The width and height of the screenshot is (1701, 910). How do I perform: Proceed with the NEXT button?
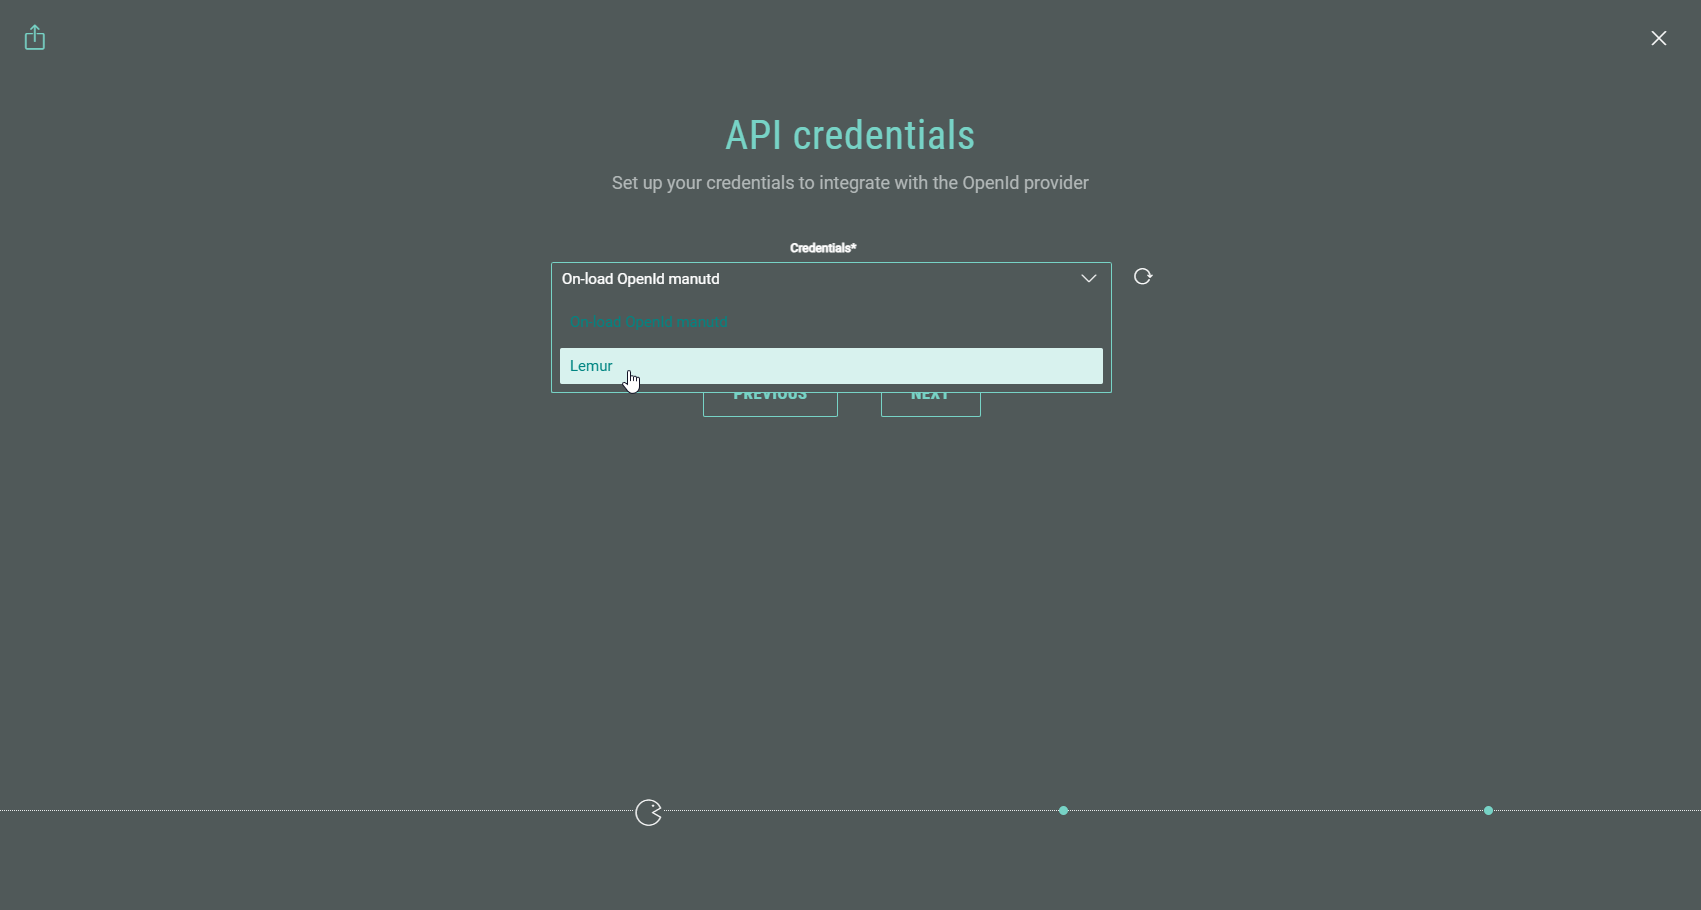[930, 404]
